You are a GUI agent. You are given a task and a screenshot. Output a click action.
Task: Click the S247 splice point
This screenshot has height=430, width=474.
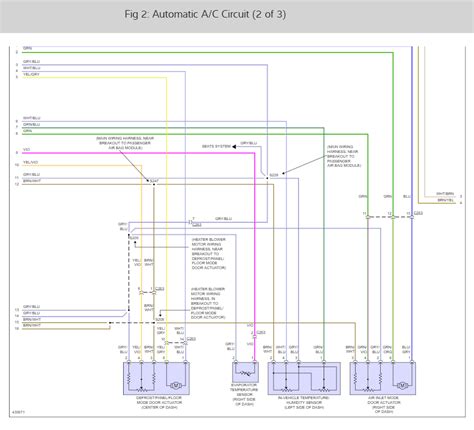pyautogui.click(x=154, y=184)
